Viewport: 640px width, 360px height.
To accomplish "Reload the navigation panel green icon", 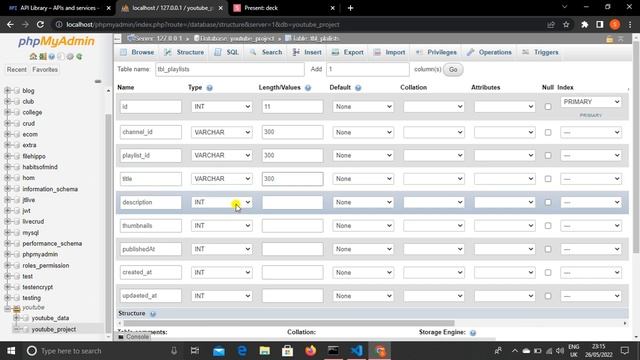I will coord(79,56).
